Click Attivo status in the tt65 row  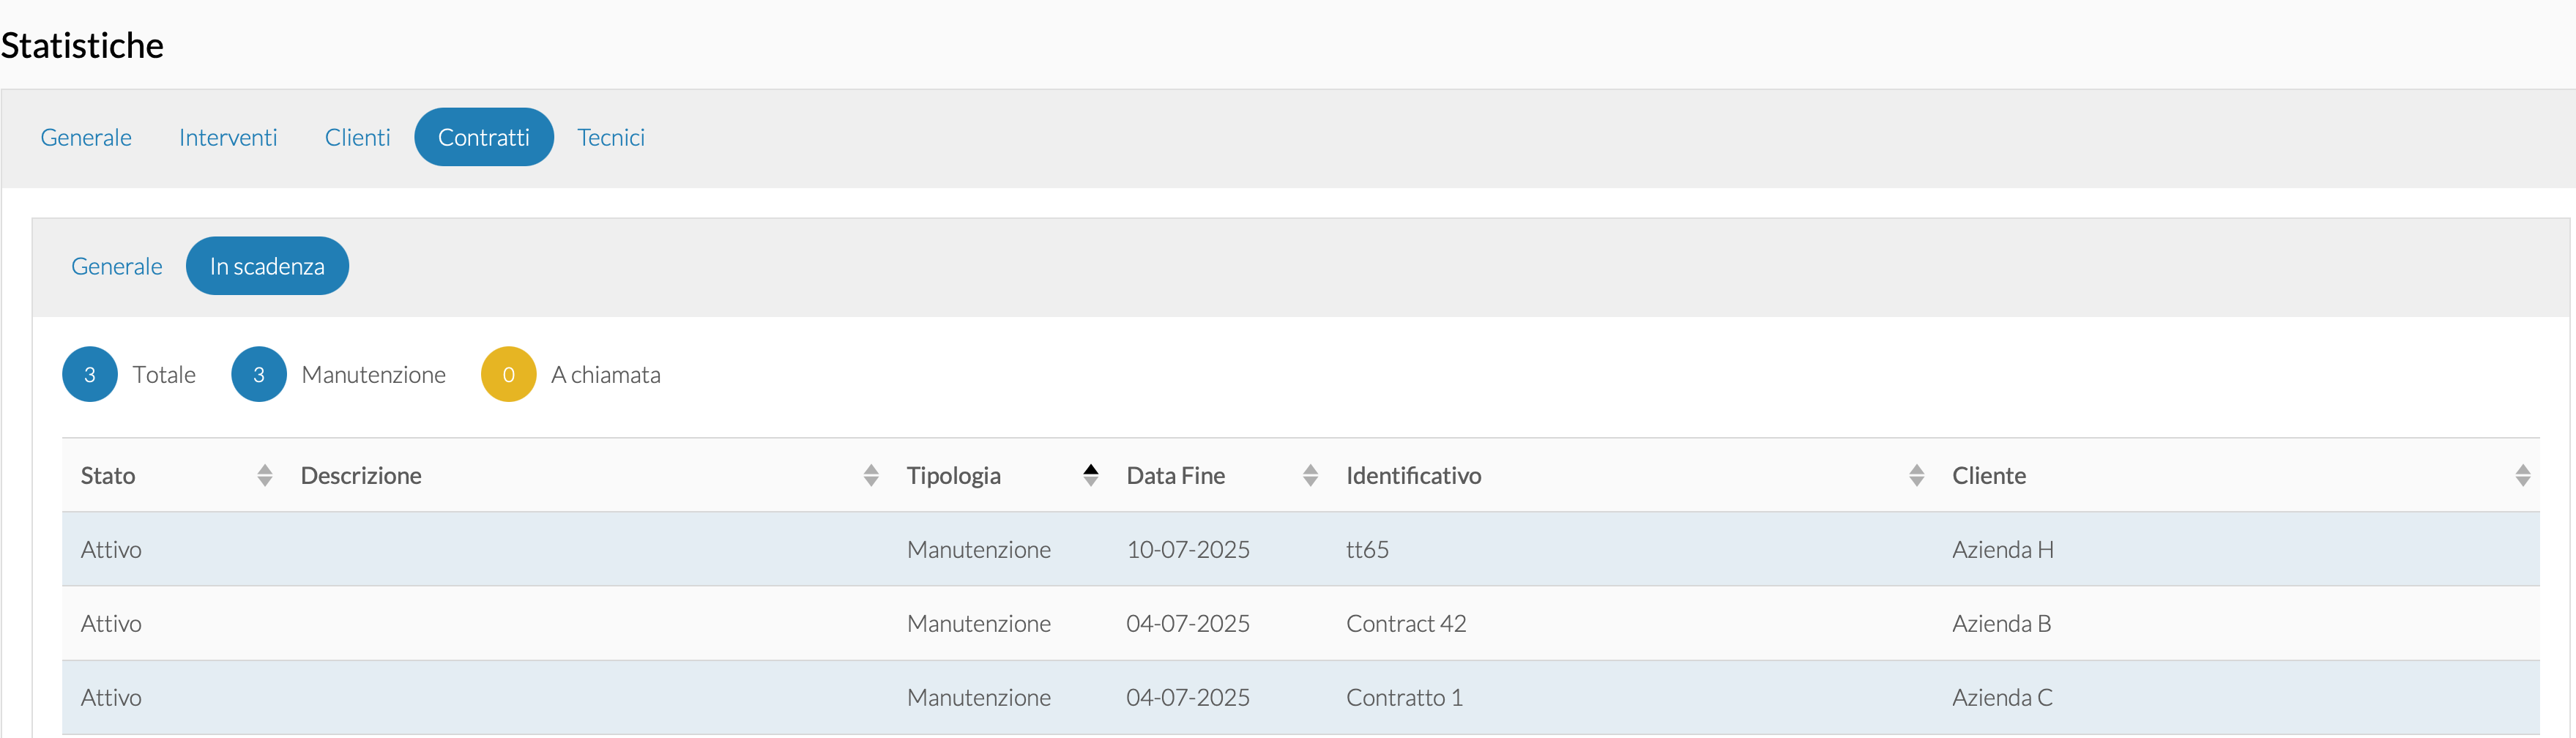[x=111, y=549]
